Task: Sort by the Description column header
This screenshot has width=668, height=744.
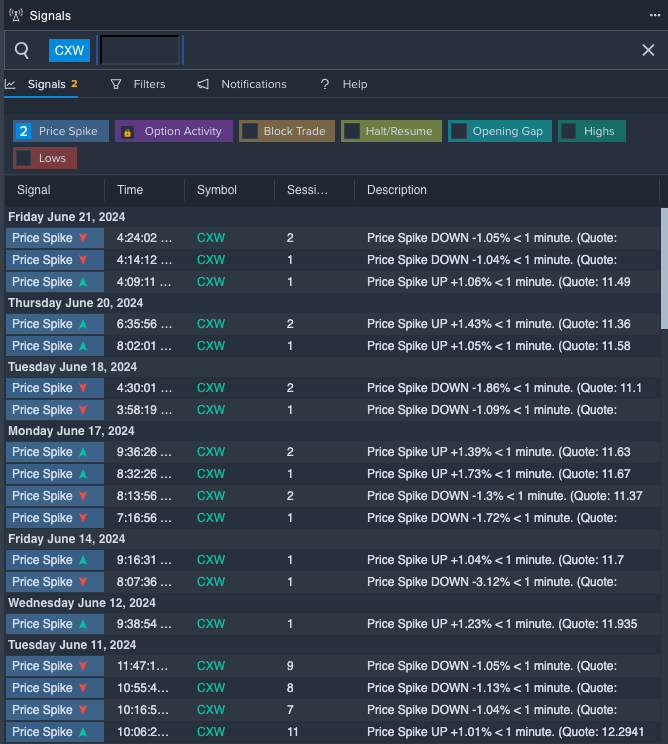Action: [397, 190]
